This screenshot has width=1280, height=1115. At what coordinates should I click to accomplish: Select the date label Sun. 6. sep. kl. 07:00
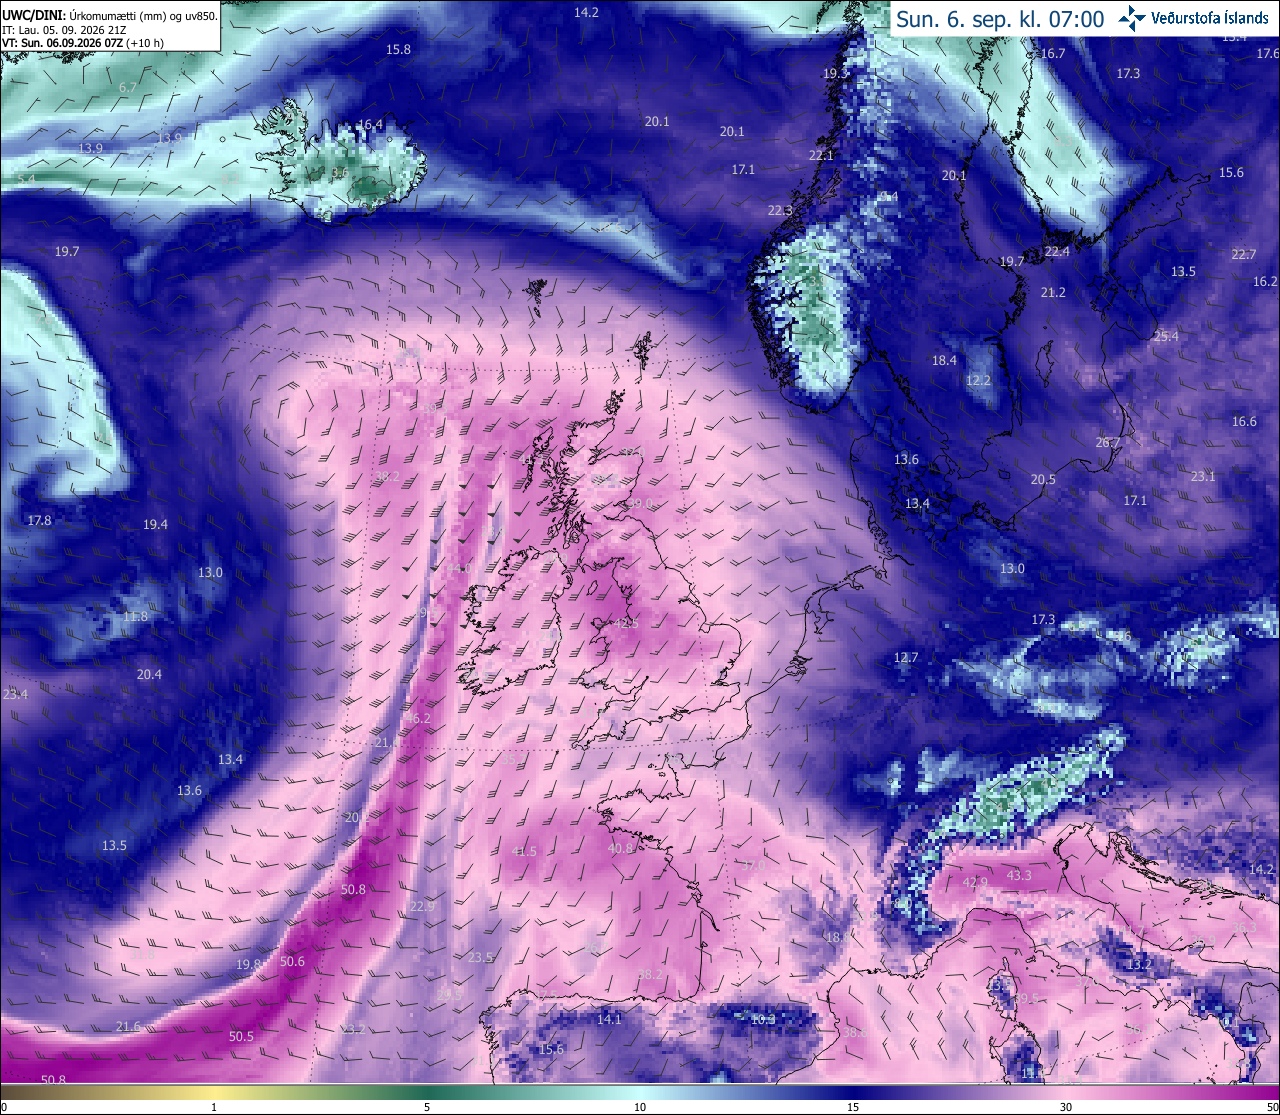pos(1000,19)
